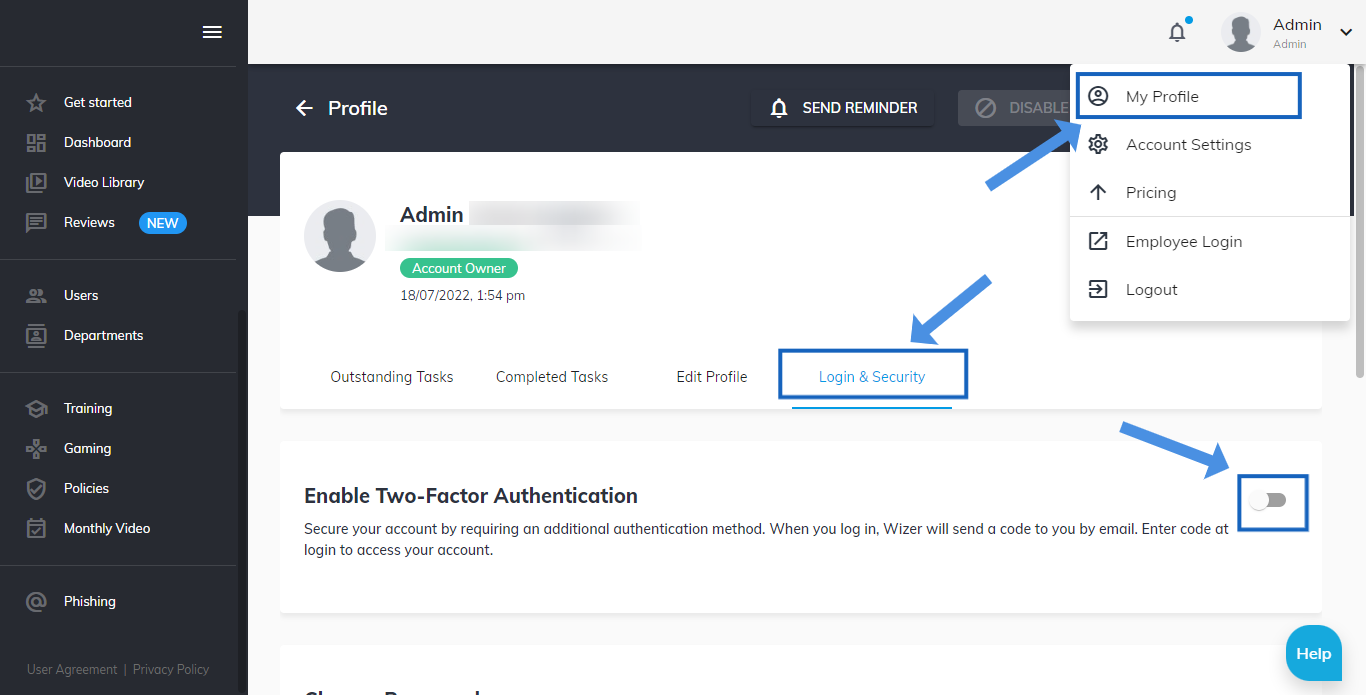Viewport: 1366px width, 695px height.
Task: Switch to the Completed Tasks tab
Action: point(551,376)
